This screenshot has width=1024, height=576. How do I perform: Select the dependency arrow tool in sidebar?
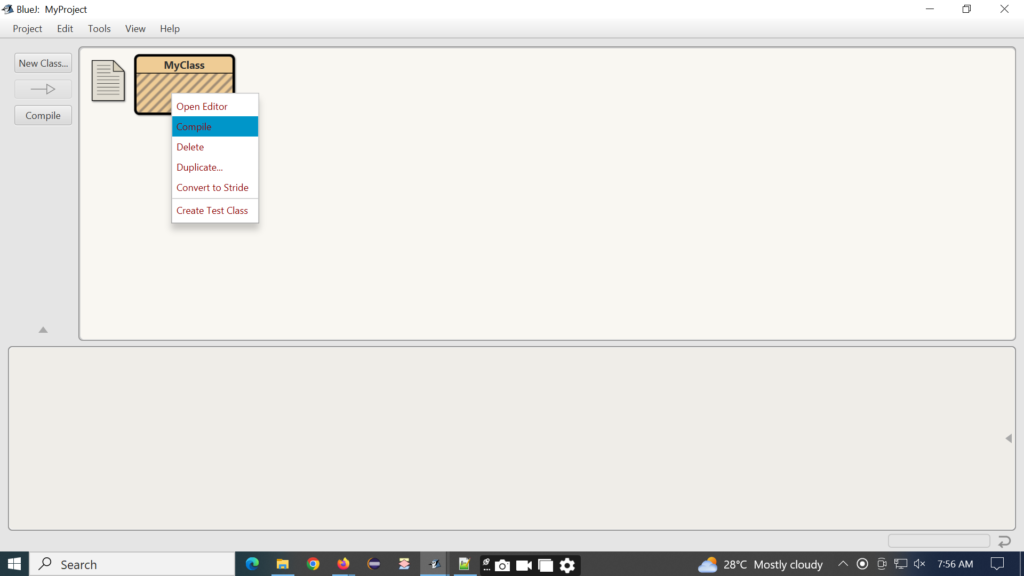(x=42, y=88)
